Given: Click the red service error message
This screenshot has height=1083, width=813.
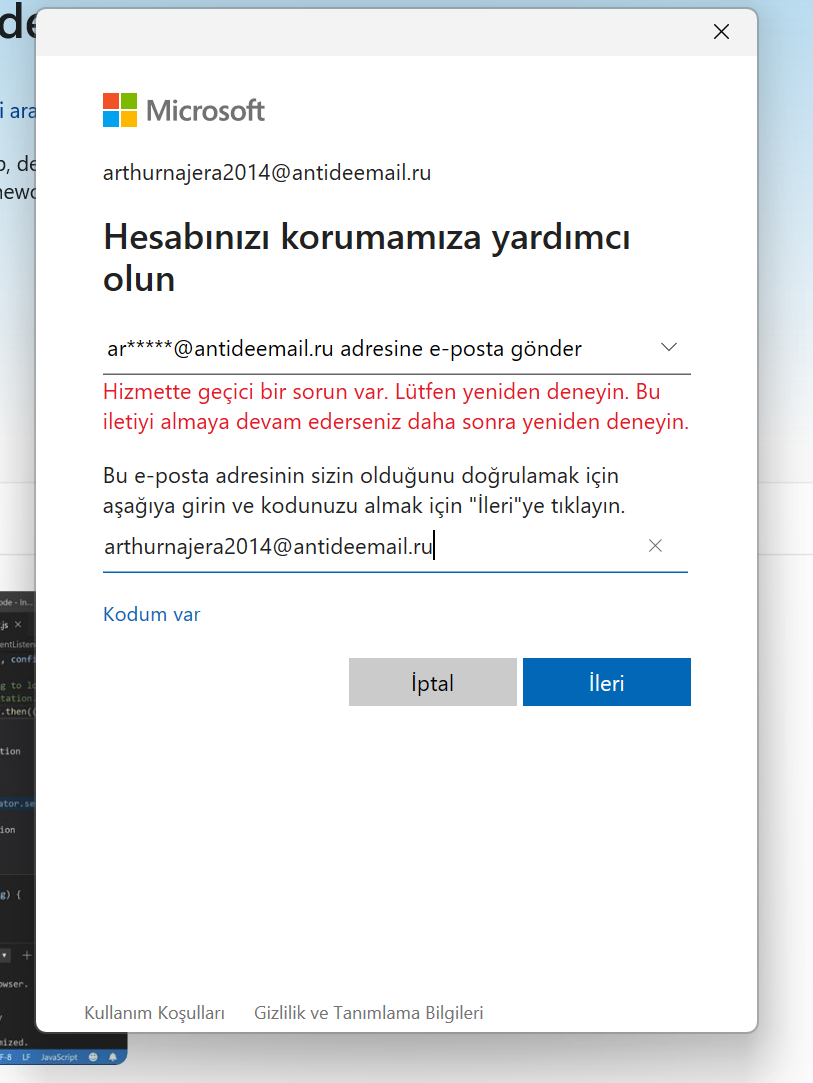Looking at the screenshot, I should tap(396, 406).
